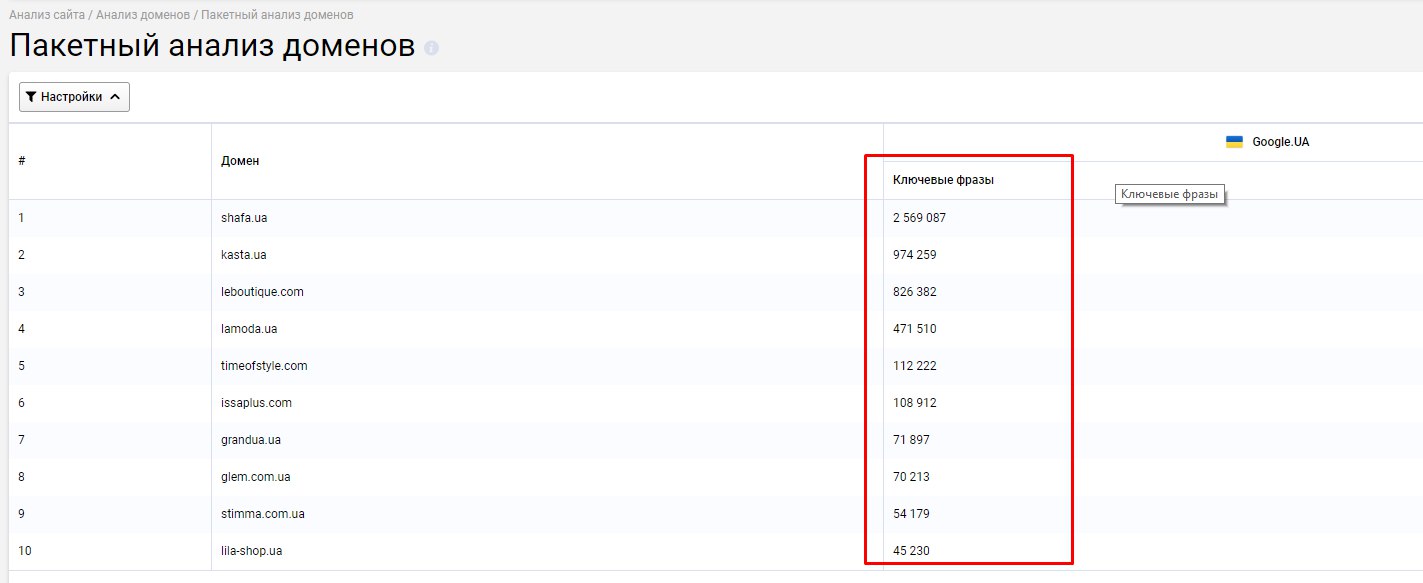Select domain issaplus.com
The width and height of the screenshot is (1423, 583).
click(x=256, y=403)
